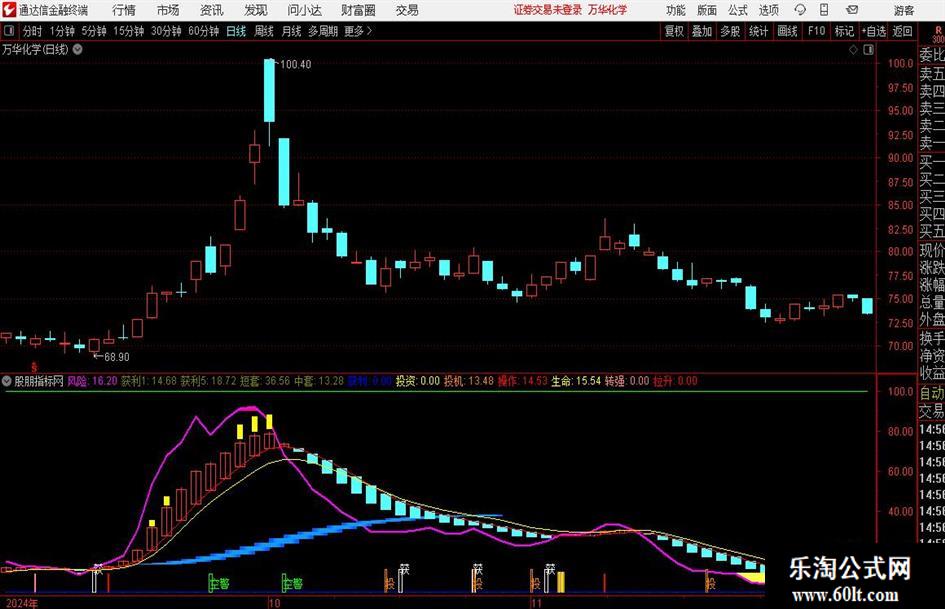Screen dimensions: 945x609
Task: Expand the 股朋指标网 indicator dropdown arrow
Action: pos(7,381)
